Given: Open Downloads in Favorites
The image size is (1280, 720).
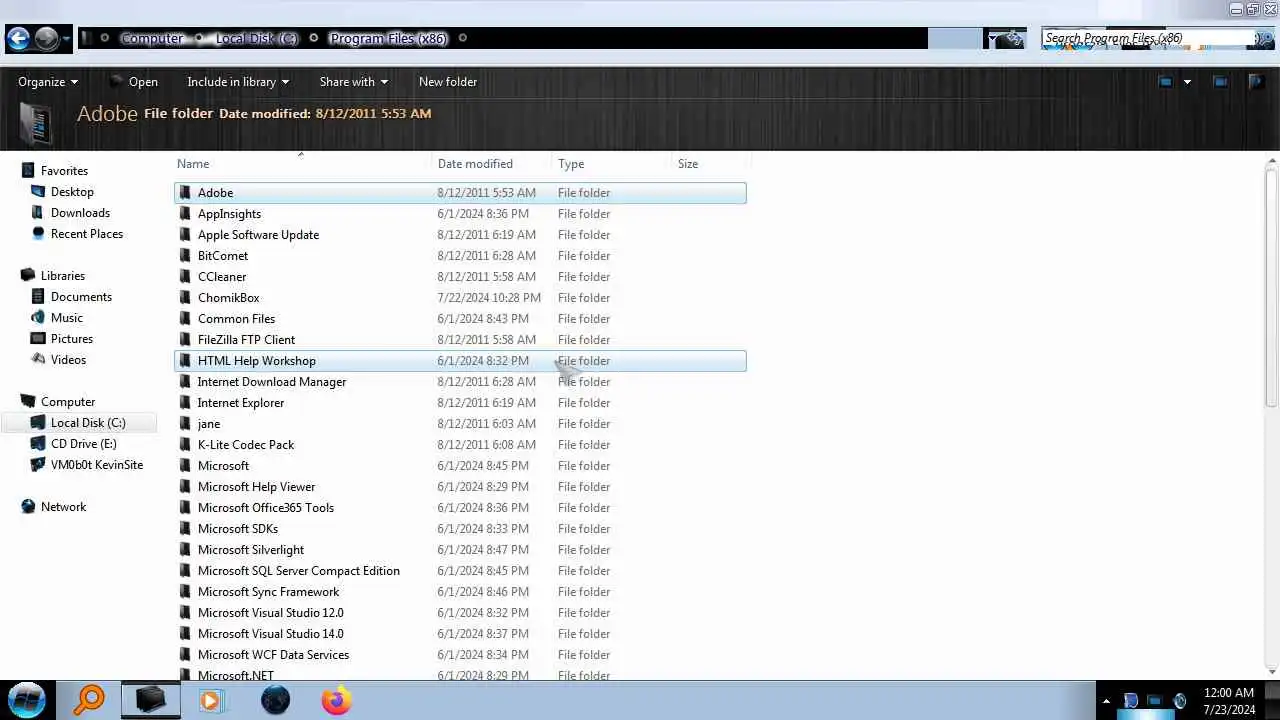Looking at the screenshot, I should click(80, 213).
